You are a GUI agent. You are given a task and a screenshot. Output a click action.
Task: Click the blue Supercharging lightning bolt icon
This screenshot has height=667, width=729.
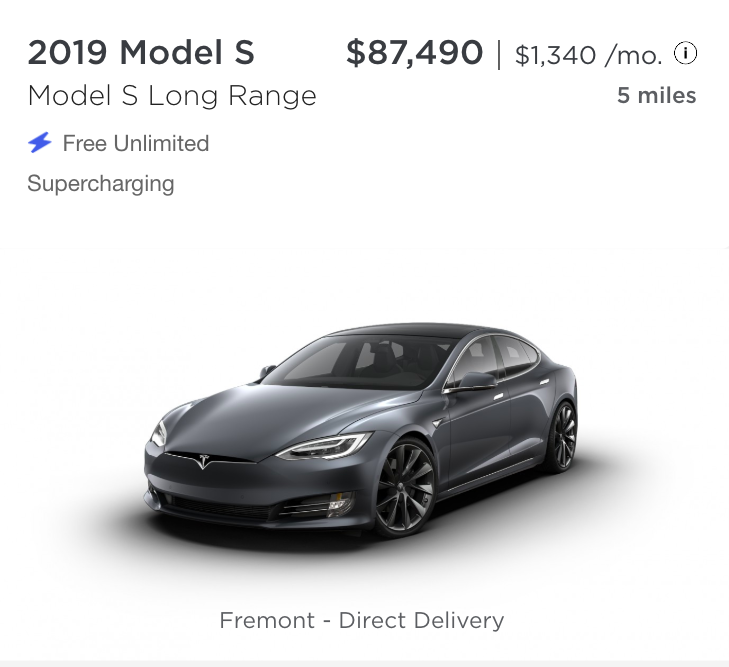(x=40, y=143)
